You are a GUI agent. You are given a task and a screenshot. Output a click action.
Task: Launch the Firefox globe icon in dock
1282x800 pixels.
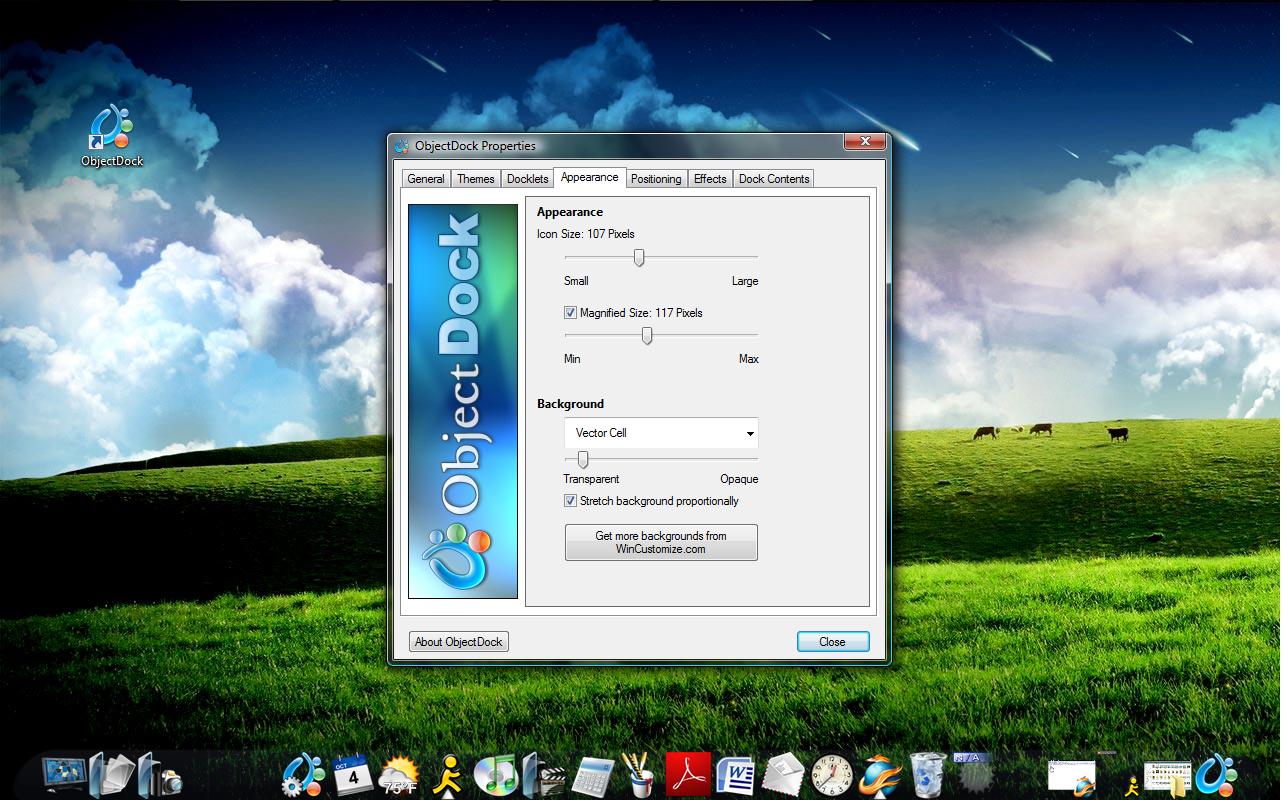880,775
